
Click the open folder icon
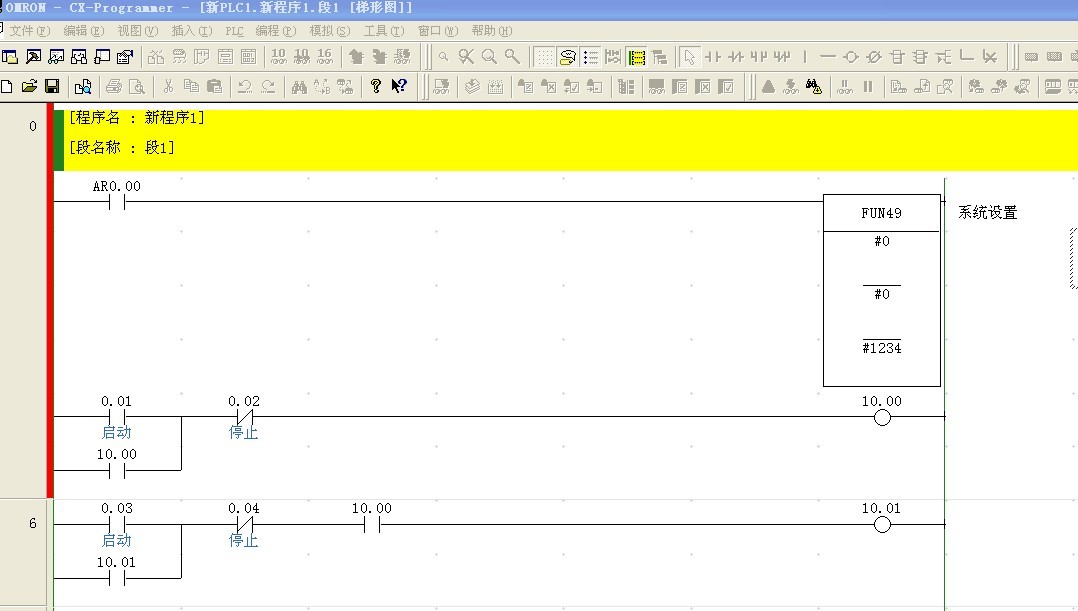click(29, 87)
